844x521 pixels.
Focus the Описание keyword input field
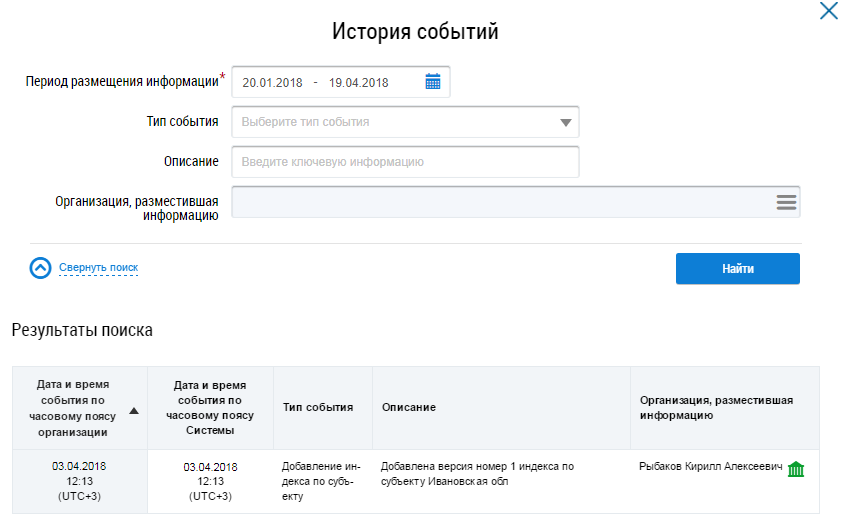click(405, 162)
